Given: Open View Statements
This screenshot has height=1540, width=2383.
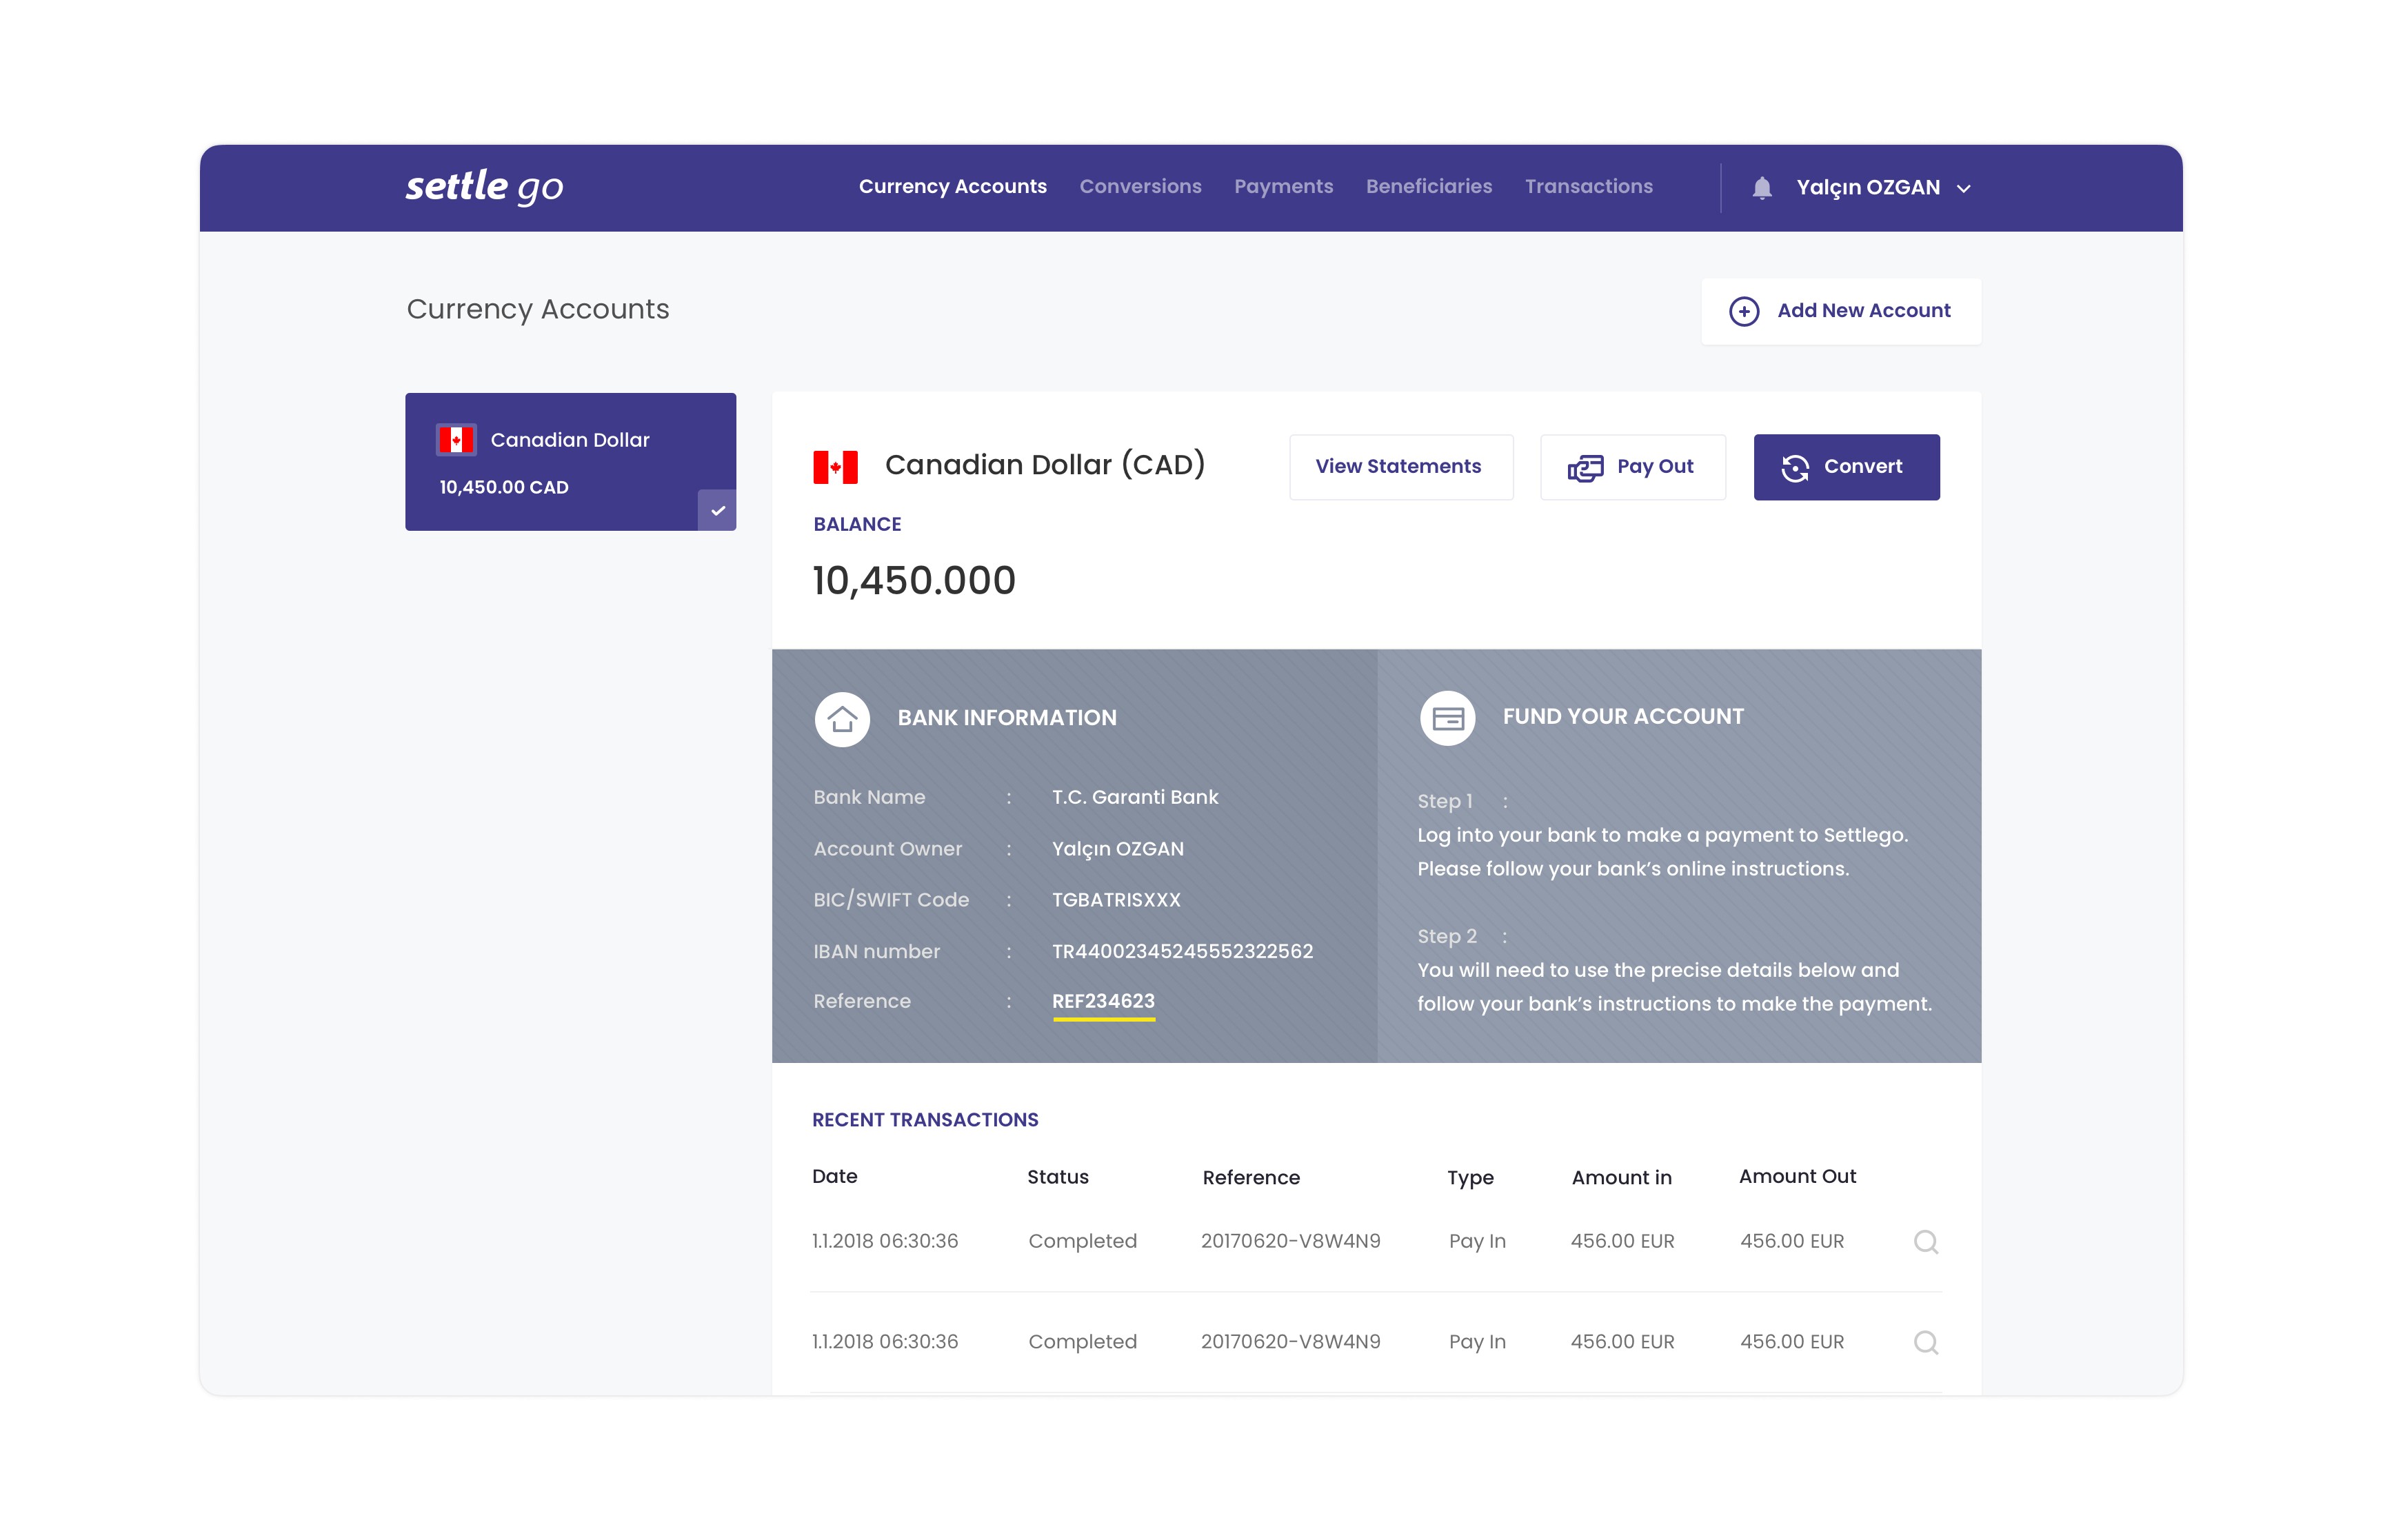Looking at the screenshot, I should pyautogui.click(x=1400, y=467).
